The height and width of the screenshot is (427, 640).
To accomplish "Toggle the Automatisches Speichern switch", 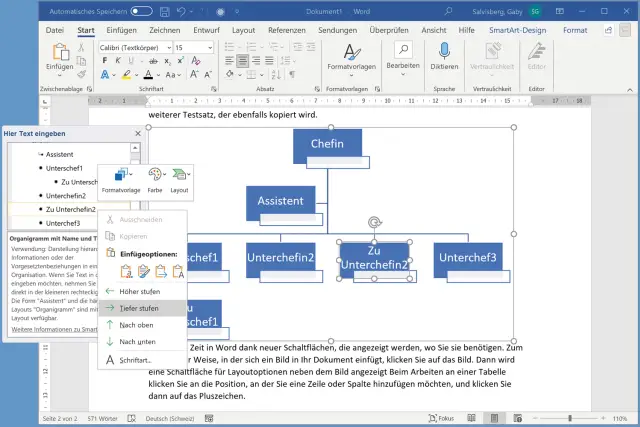I will (141, 10).
